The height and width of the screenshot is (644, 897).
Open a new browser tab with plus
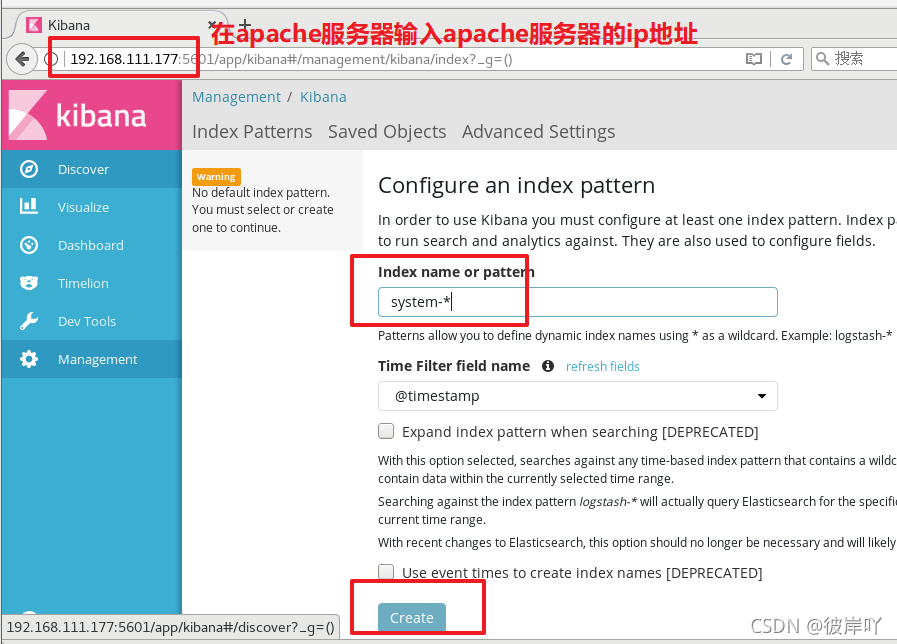[245, 25]
